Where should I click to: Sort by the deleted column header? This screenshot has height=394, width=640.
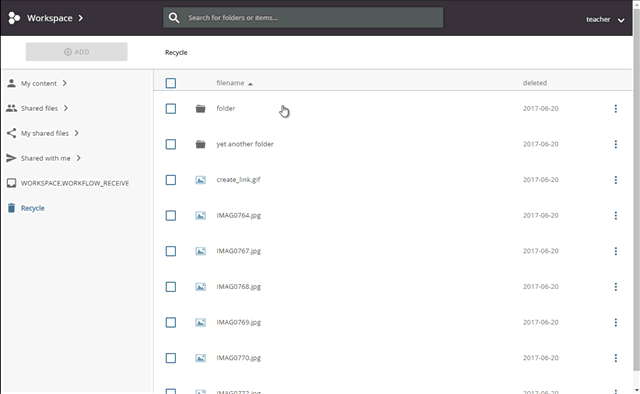(x=535, y=83)
